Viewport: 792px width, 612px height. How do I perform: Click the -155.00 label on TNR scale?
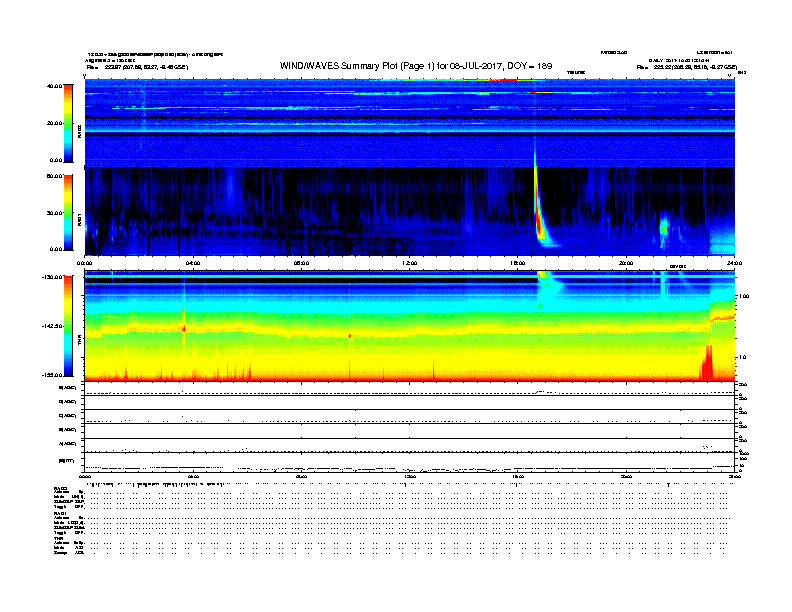tap(53, 375)
